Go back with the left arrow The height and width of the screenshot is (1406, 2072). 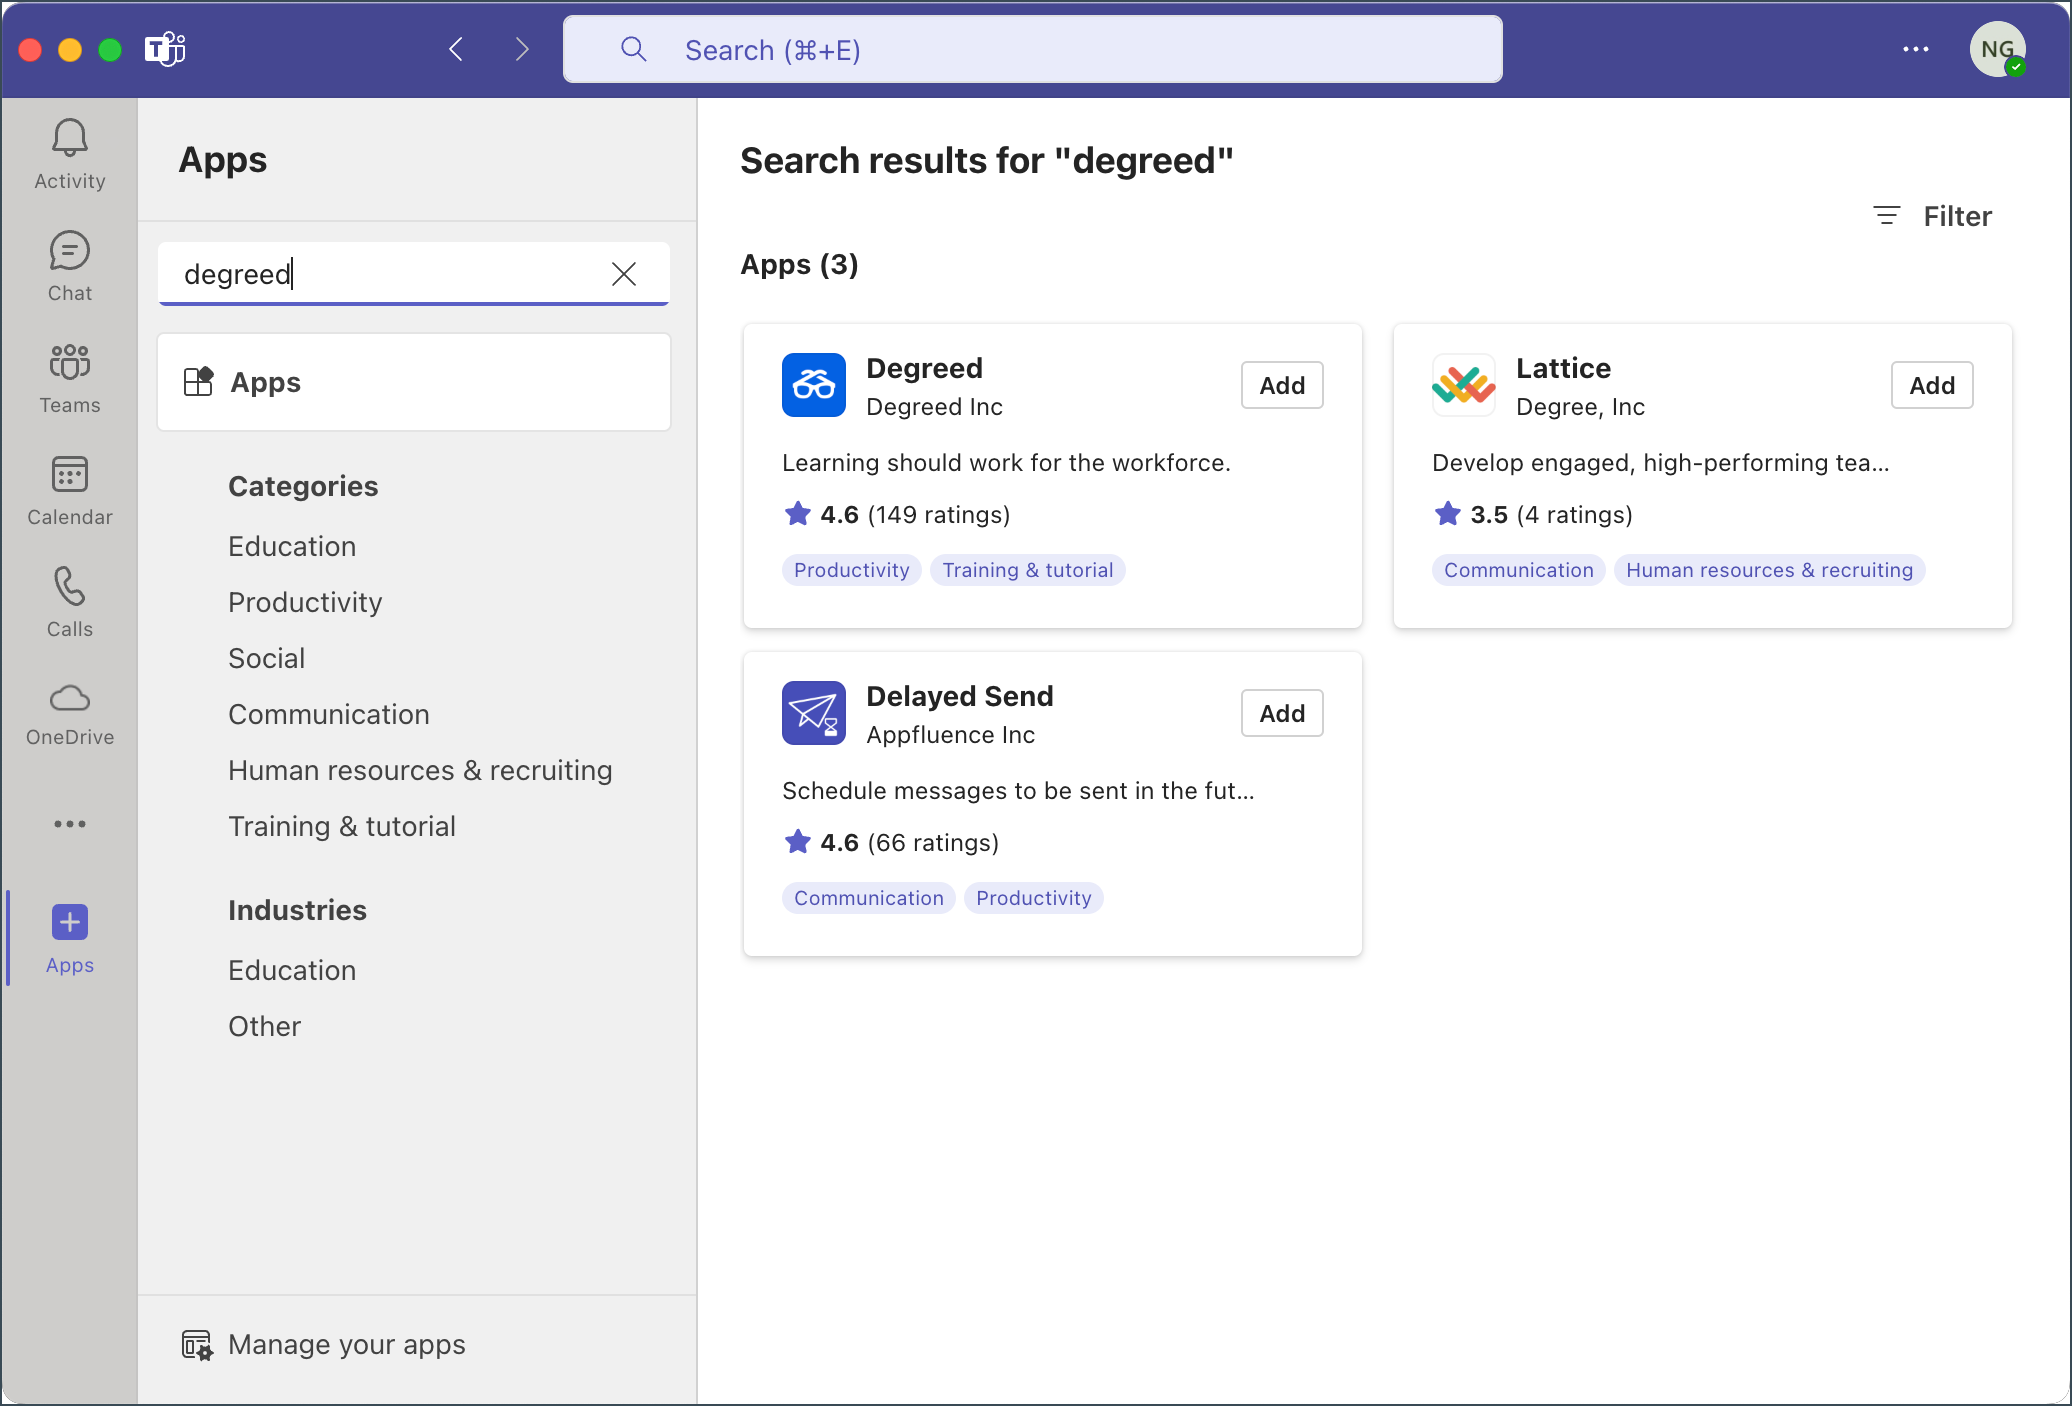pyautogui.click(x=456, y=49)
